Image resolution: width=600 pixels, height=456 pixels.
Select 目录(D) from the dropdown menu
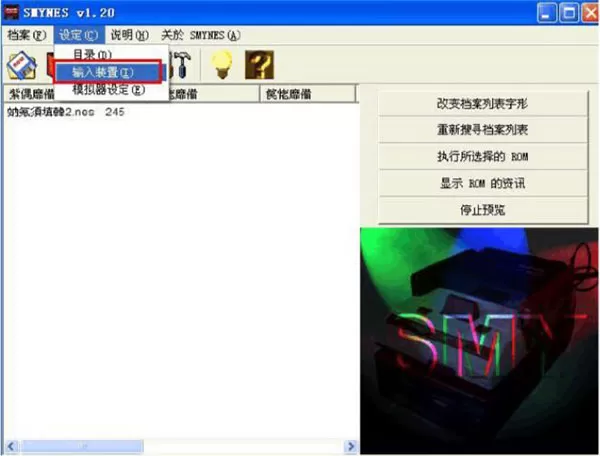(x=111, y=54)
